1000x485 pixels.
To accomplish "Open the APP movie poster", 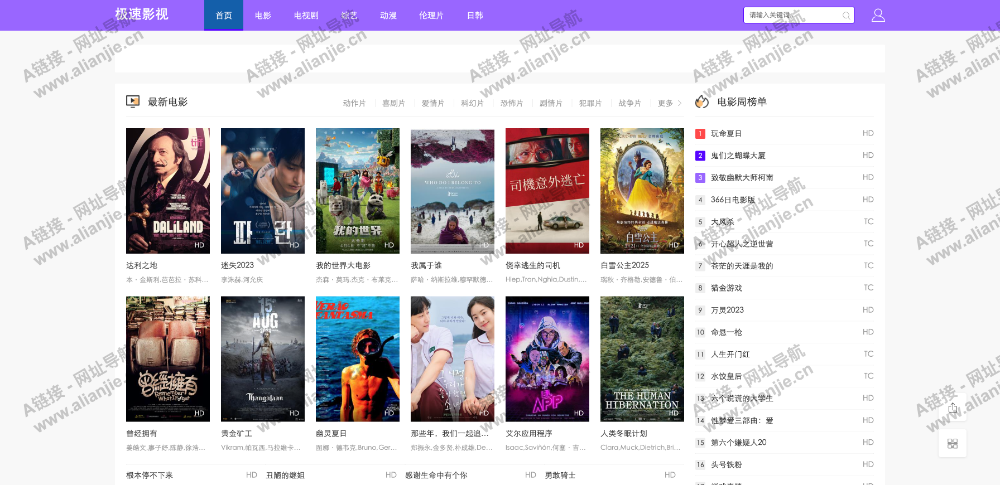I will pos(547,359).
